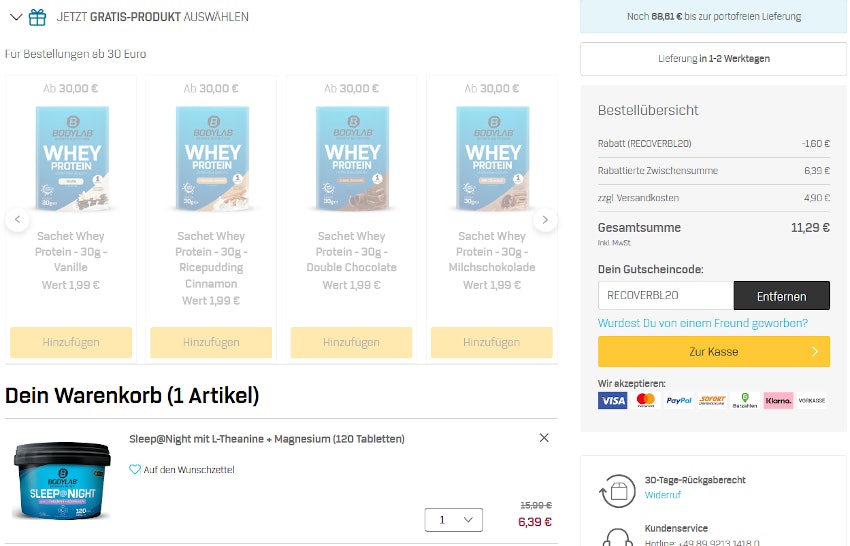Remove the voucher with Entfernen button
This screenshot has height=546, width=850.
(x=781, y=296)
